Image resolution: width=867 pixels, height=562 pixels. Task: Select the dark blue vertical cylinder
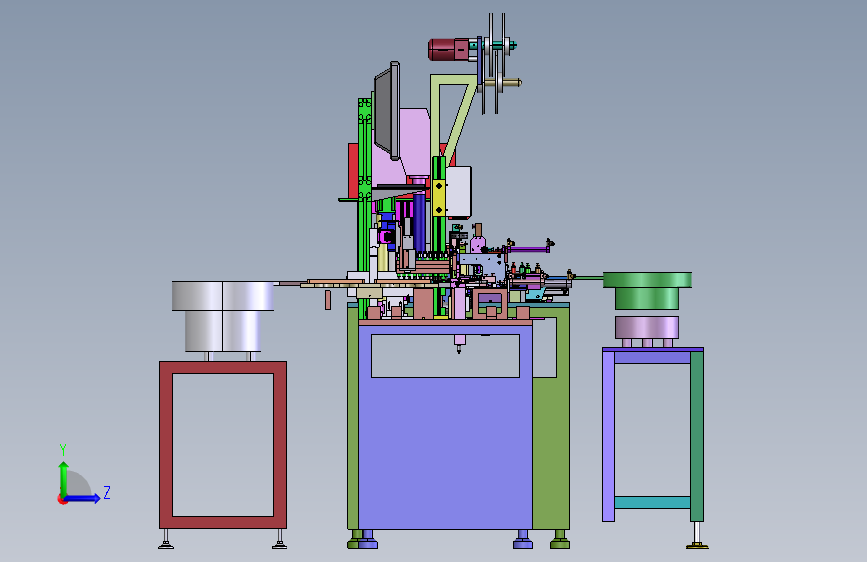420,221
